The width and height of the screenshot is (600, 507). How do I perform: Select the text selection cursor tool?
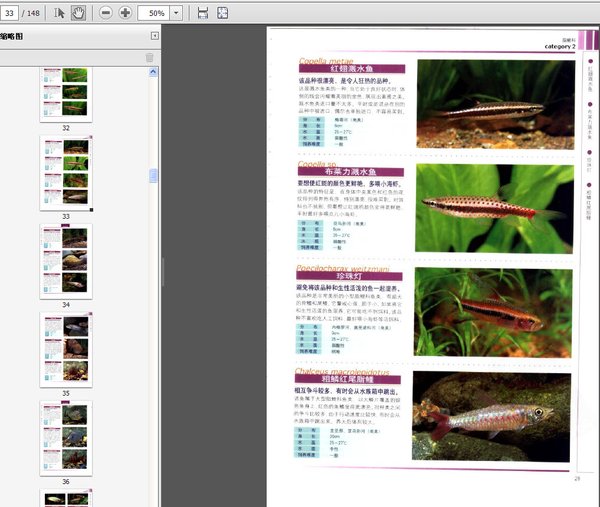click(x=59, y=13)
